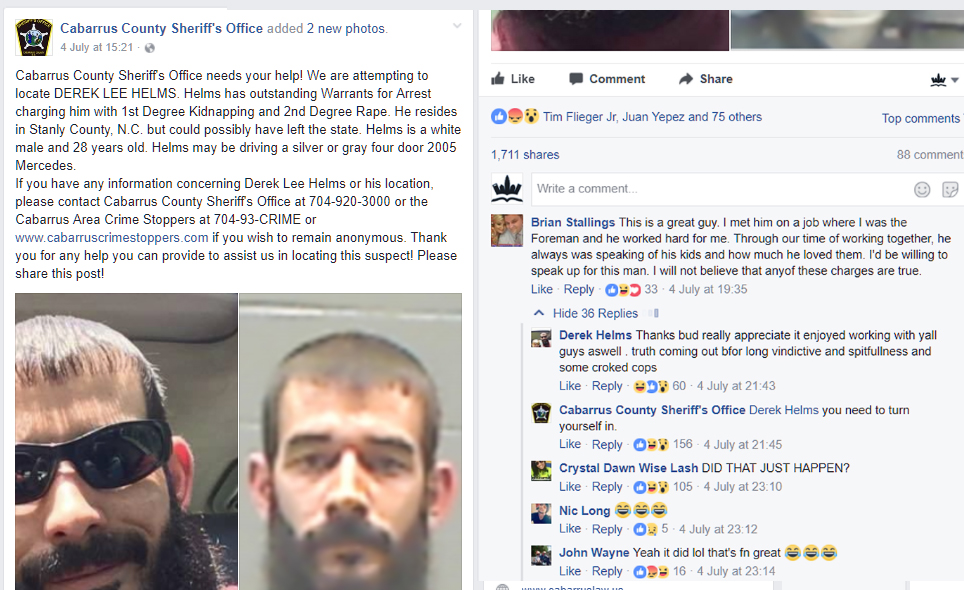Click inside the Write a comment field
The height and width of the screenshot is (590, 964).
[719, 189]
